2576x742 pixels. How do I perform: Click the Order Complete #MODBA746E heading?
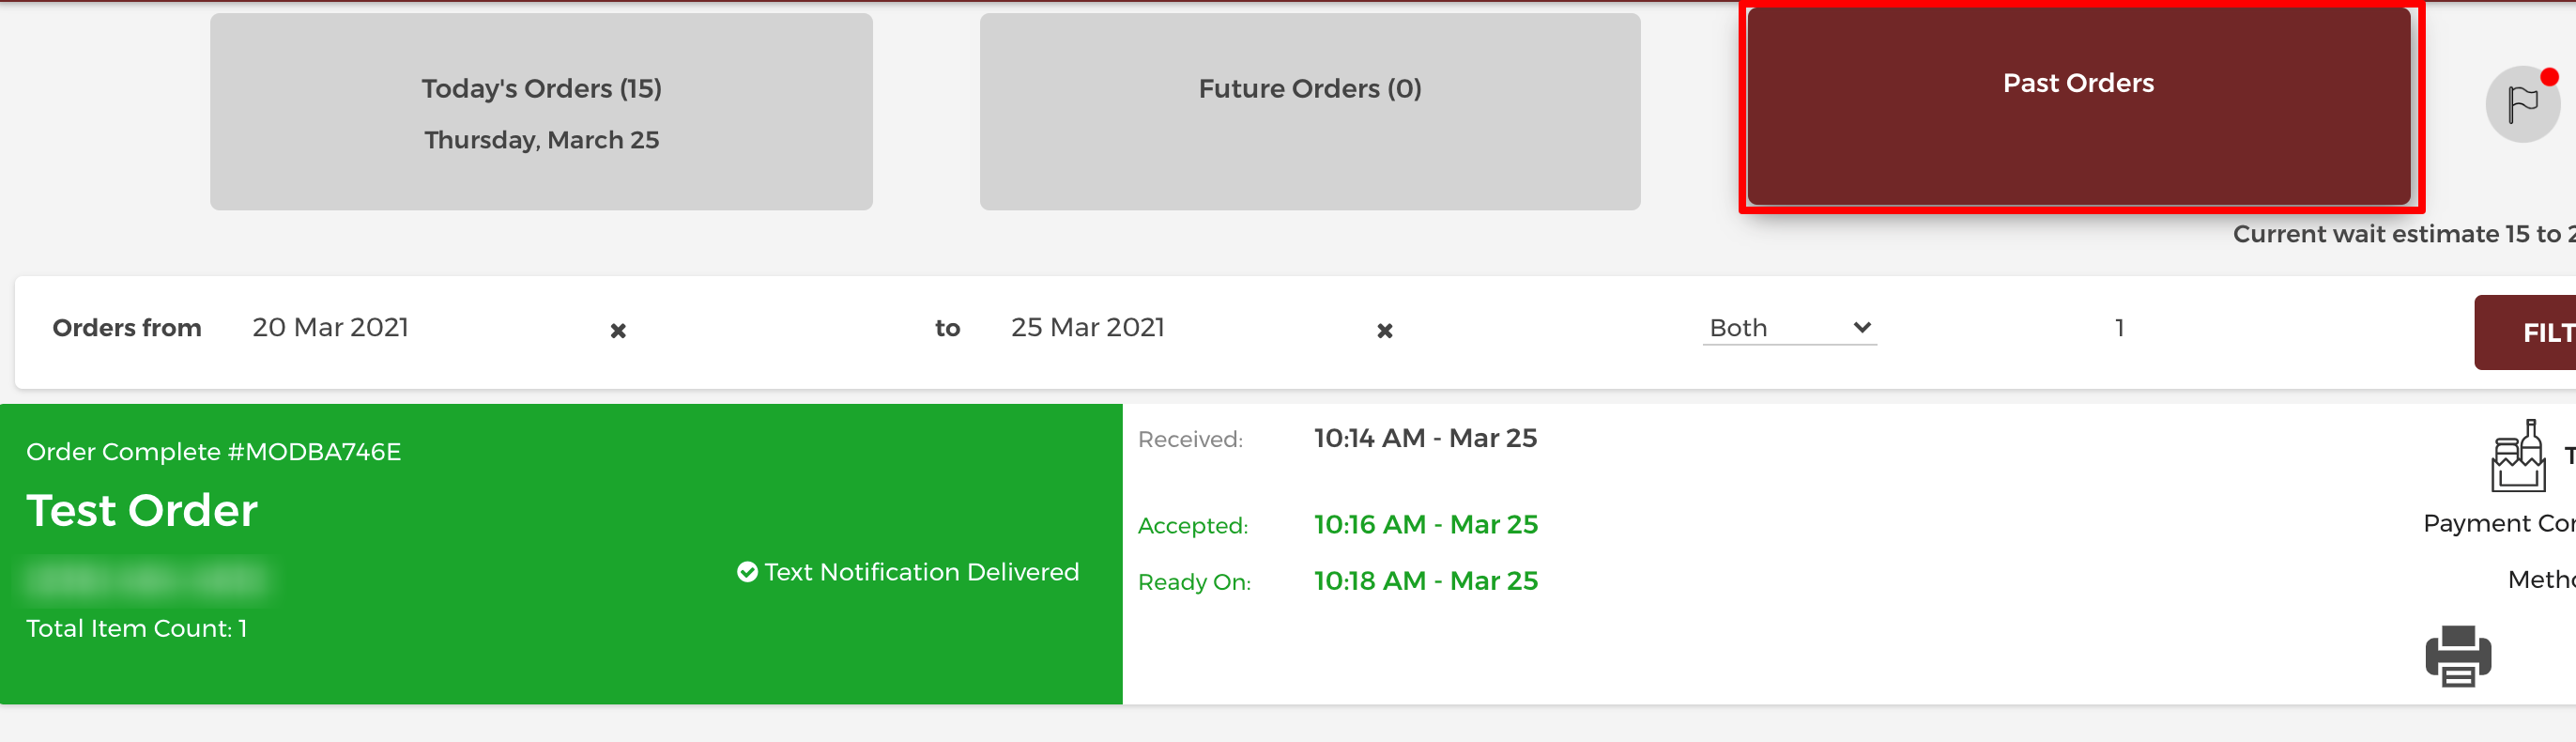(213, 452)
